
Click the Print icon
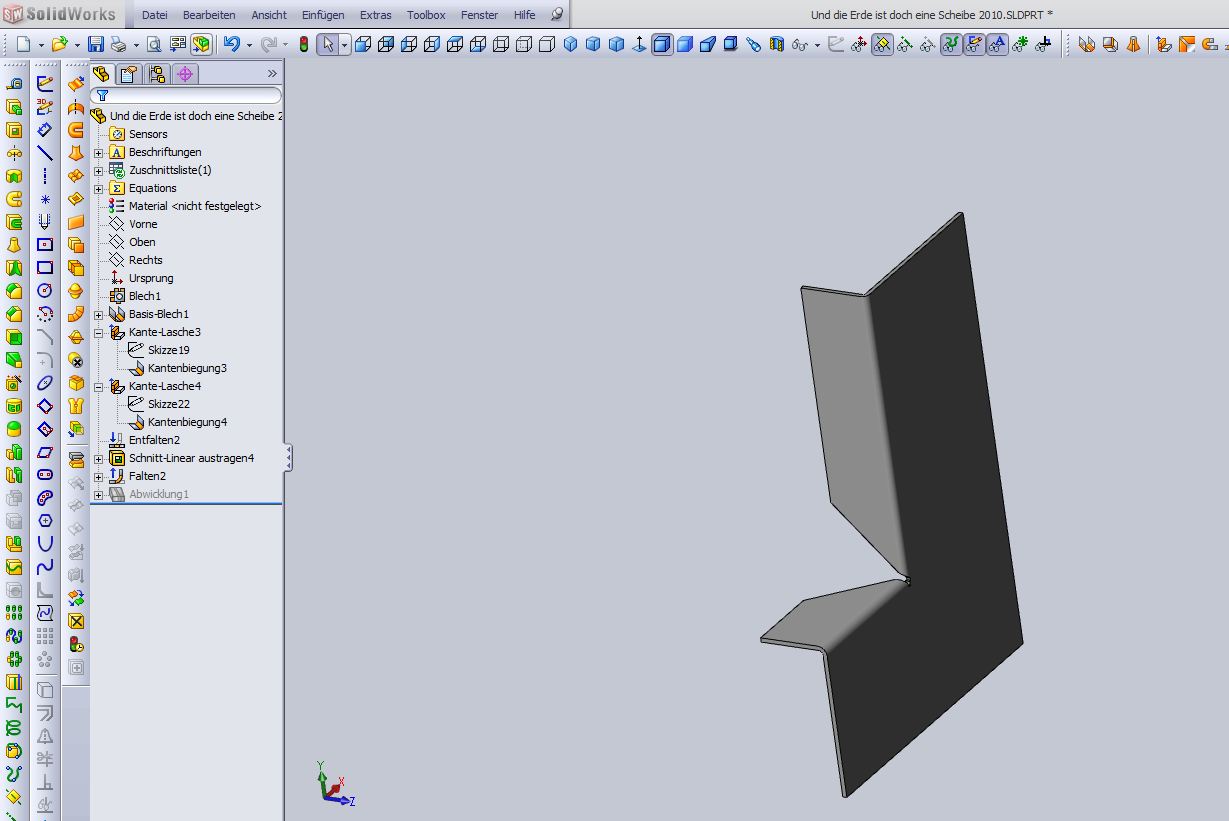(119, 45)
